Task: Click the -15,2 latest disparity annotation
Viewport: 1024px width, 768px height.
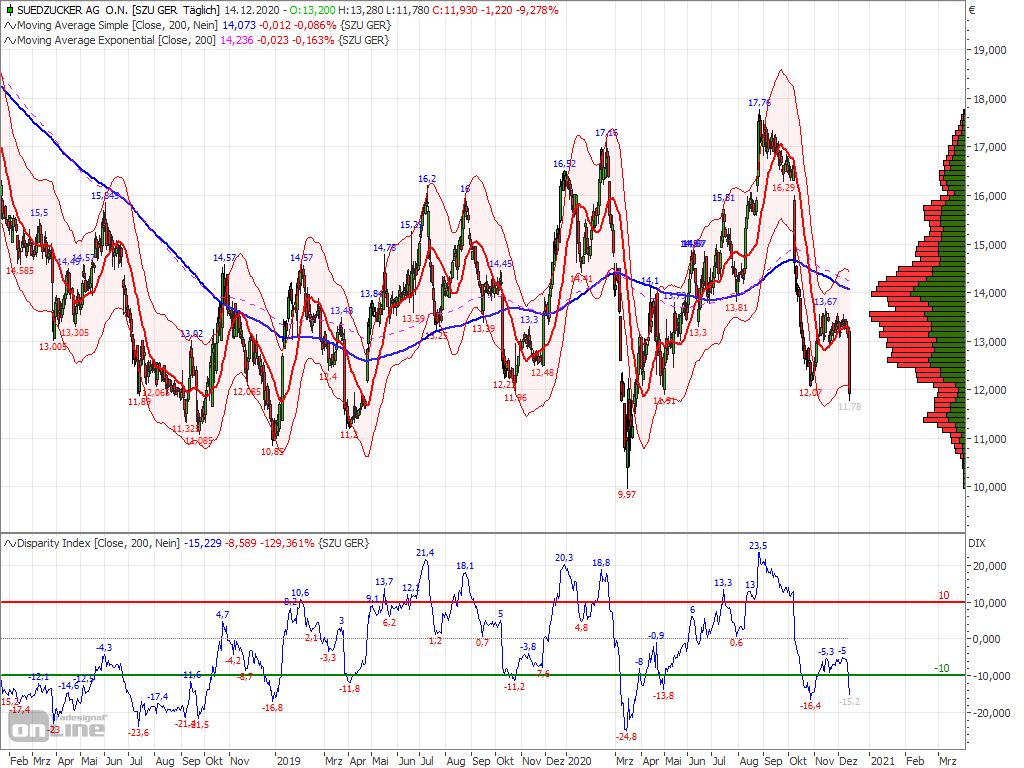Action: 848,701
